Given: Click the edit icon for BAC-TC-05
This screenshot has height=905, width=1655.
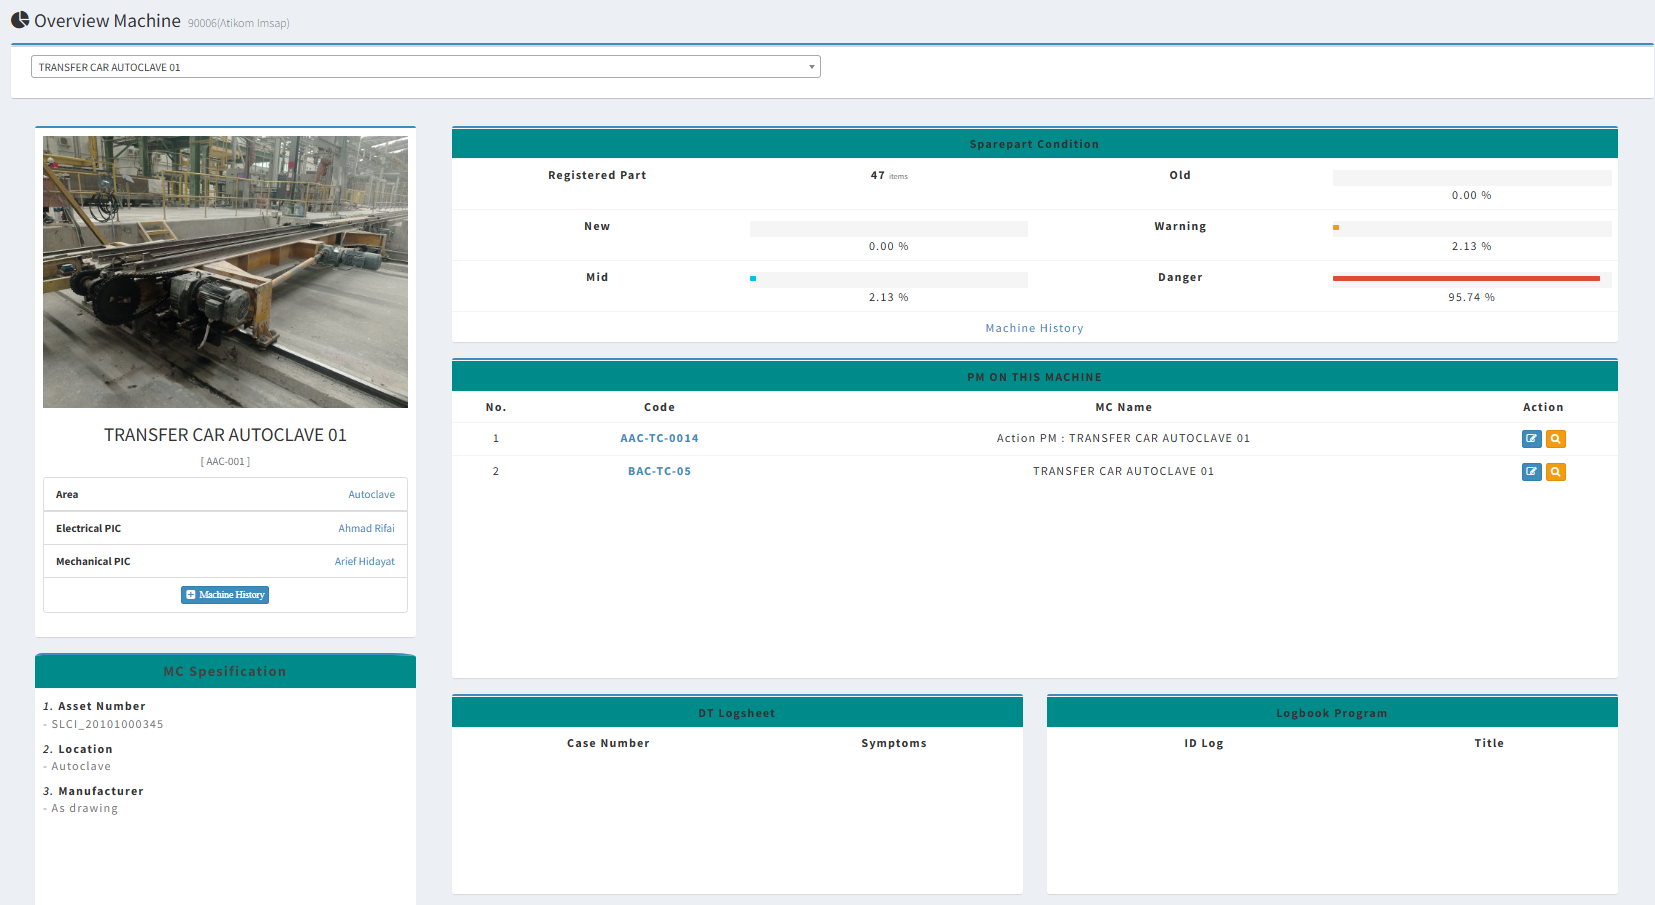Looking at the screenshot, I should point(1531,471).
